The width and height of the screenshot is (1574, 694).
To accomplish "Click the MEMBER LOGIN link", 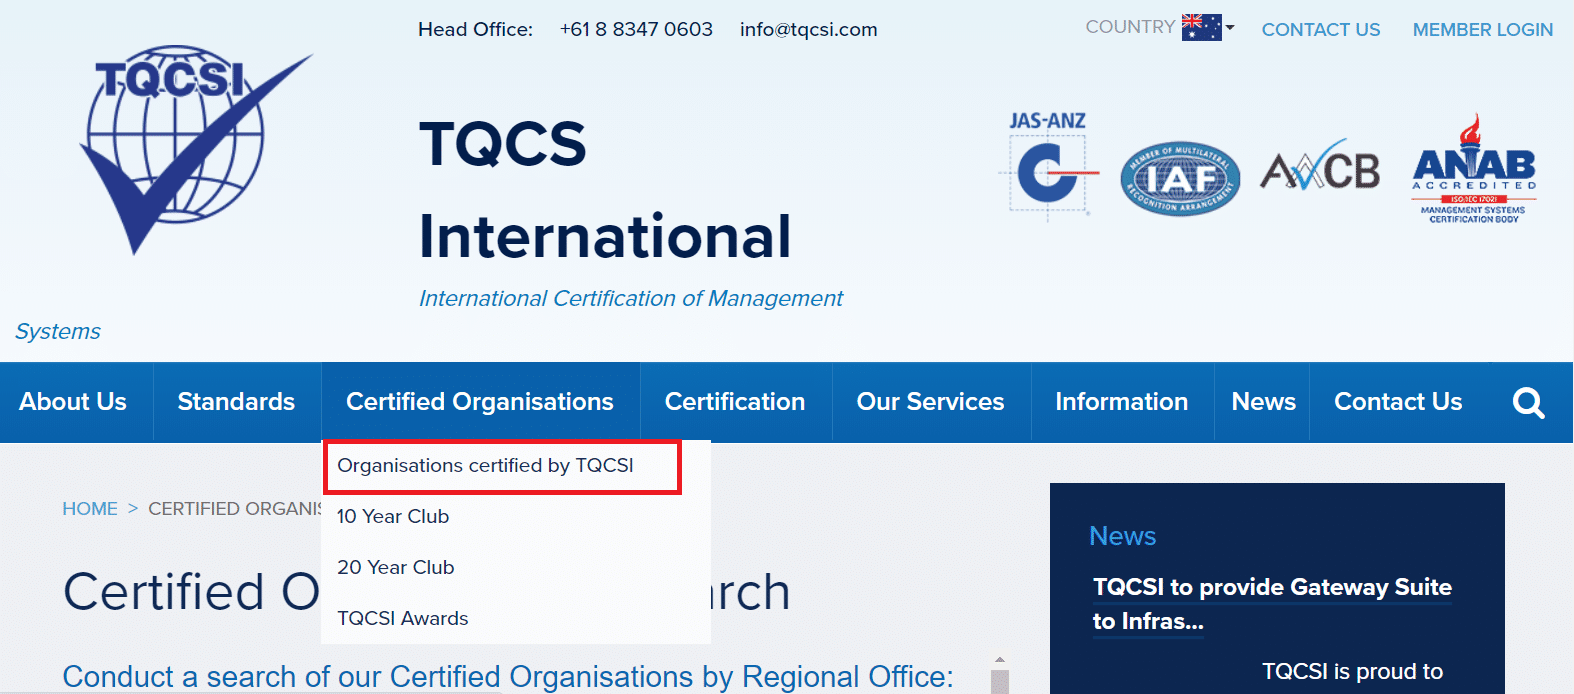I will (1482, 30).
